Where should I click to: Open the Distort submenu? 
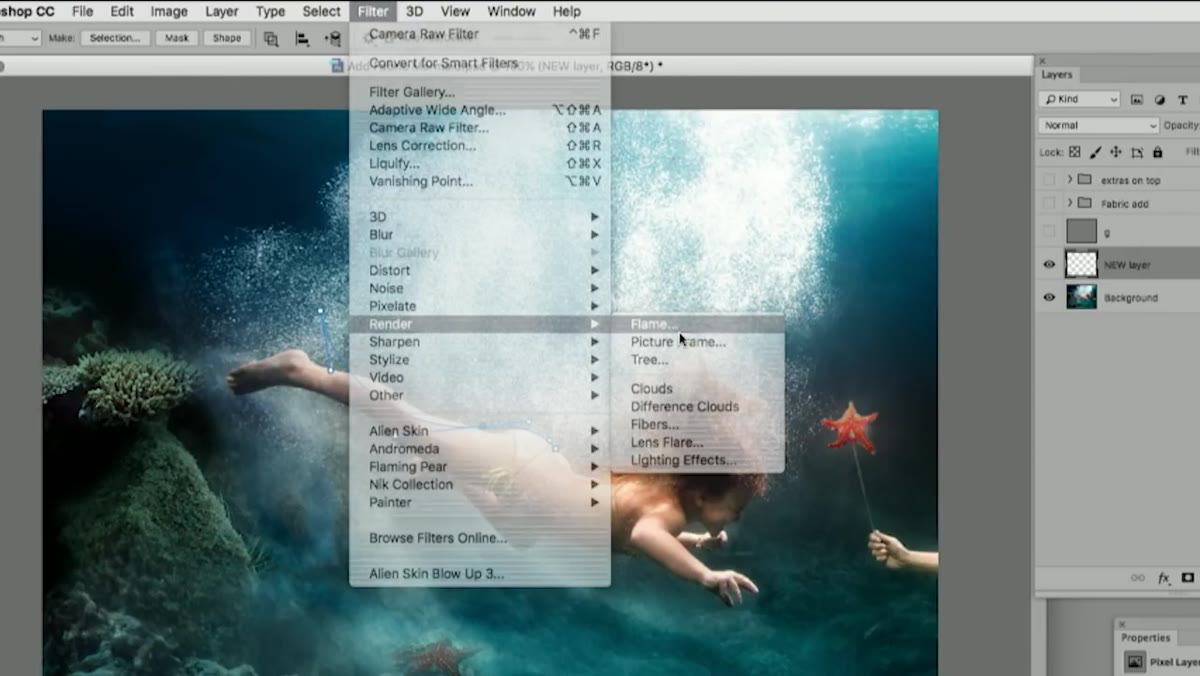pyautogui.click(x=480, y=270)
